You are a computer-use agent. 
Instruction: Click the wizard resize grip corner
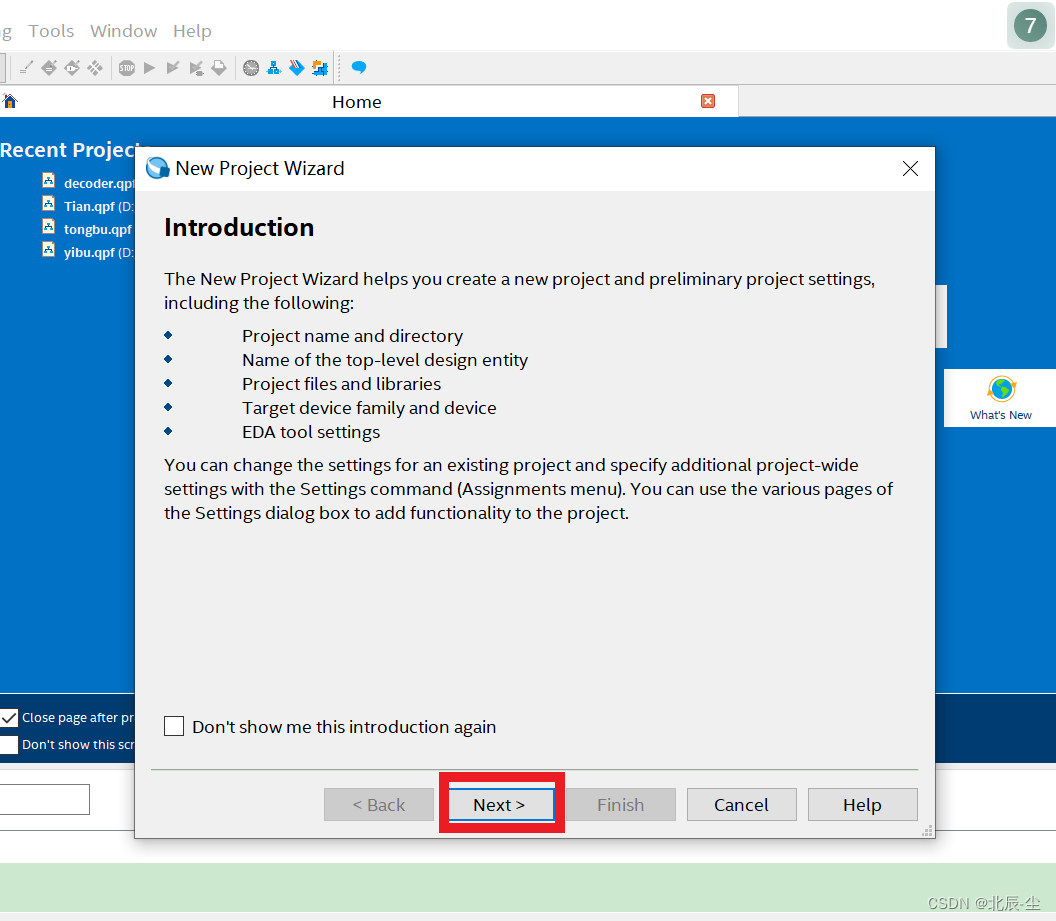tap(927, 831)
